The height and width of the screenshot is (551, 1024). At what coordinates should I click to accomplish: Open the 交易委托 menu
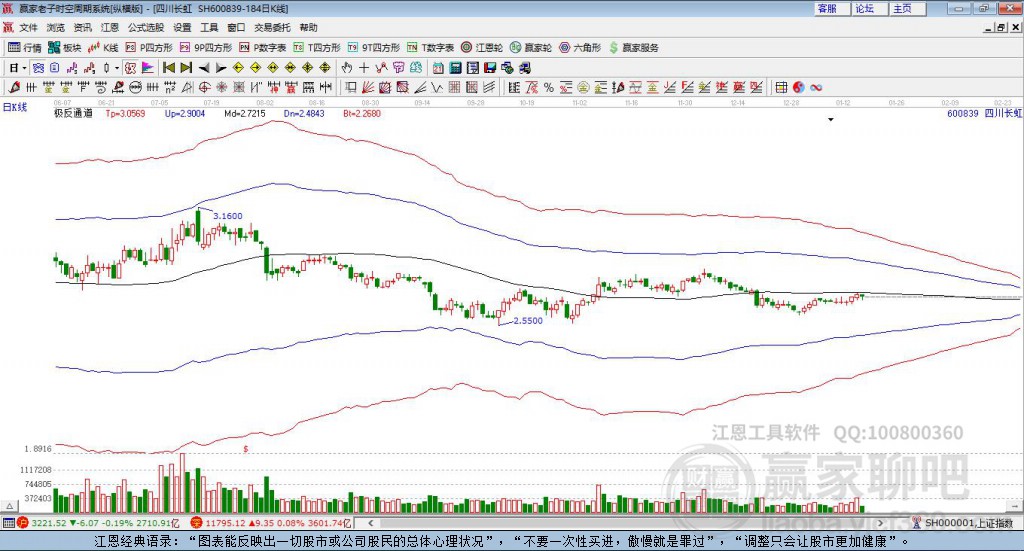(x=272, y=27)
